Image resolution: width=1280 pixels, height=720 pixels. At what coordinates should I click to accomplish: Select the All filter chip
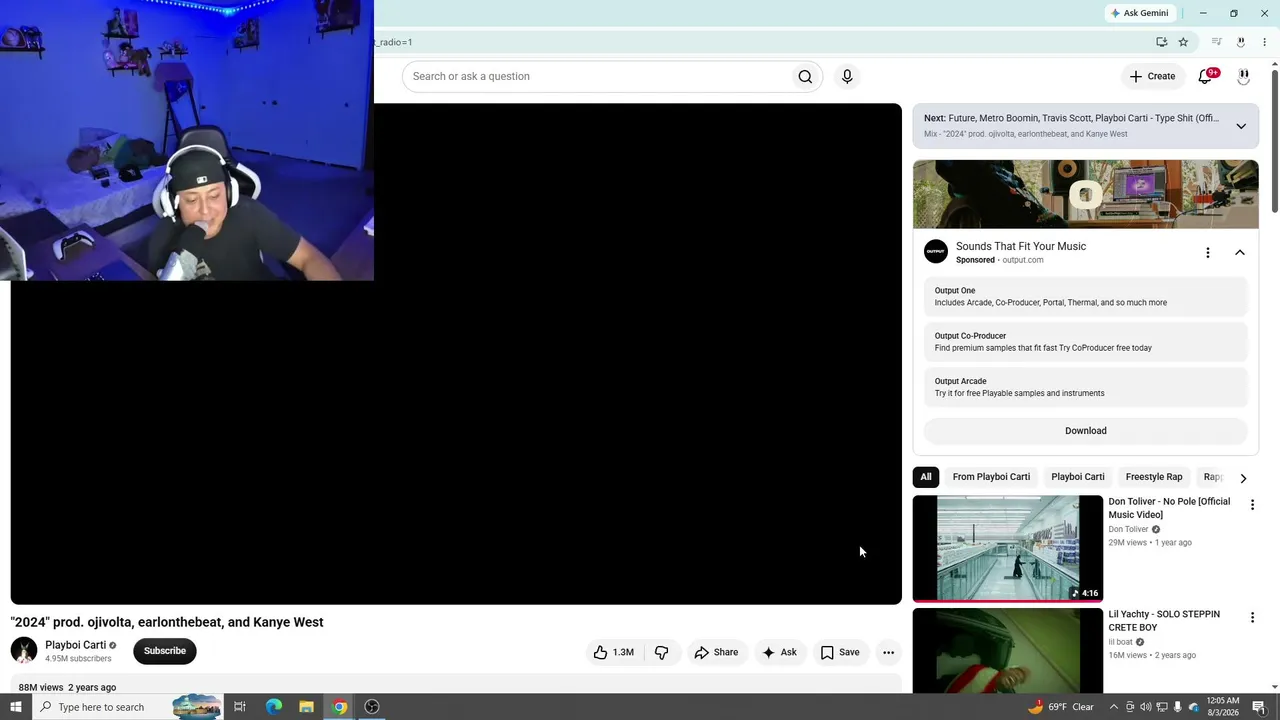(x=926, y=477)
